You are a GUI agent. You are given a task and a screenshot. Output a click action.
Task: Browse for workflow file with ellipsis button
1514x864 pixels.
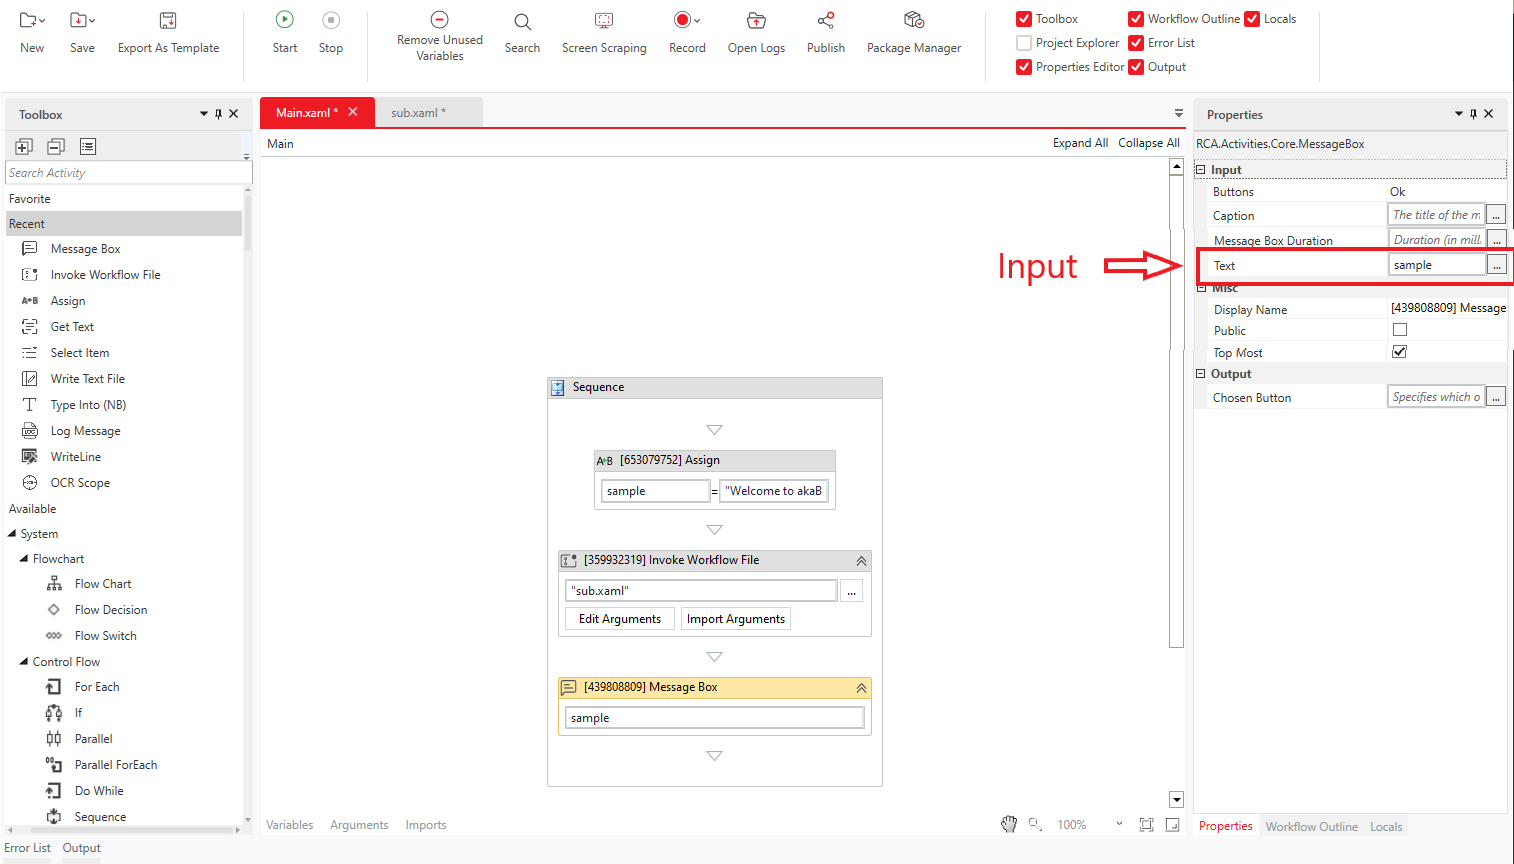pyautogui.click(x=851, y=591)
